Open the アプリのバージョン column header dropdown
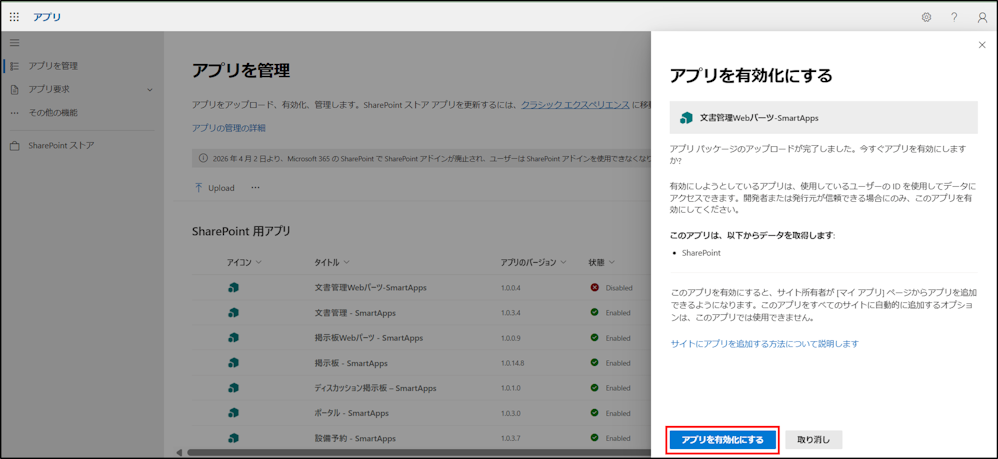Image resolution: width=998 pixels, height=459 pixels. 562,262
